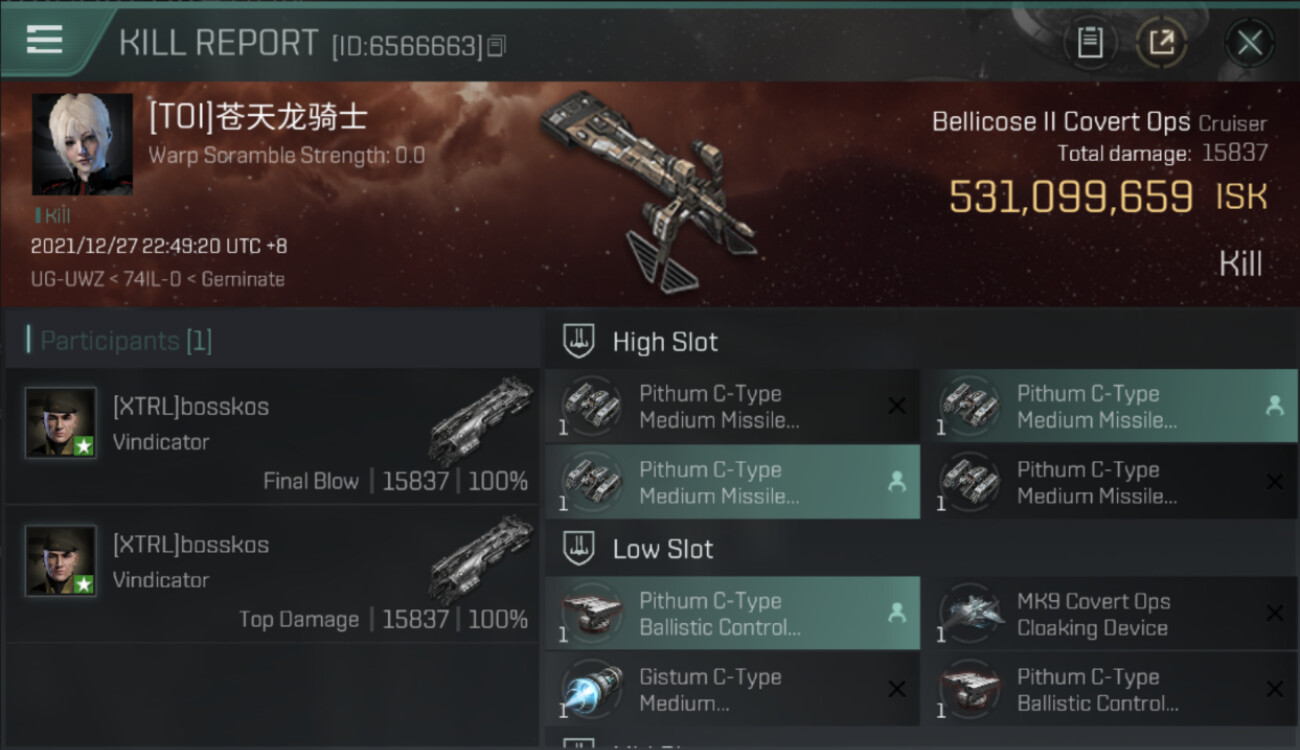Close the kill report window
The height and width of the screenshot is (750, 1300).
pos(1250,43)
